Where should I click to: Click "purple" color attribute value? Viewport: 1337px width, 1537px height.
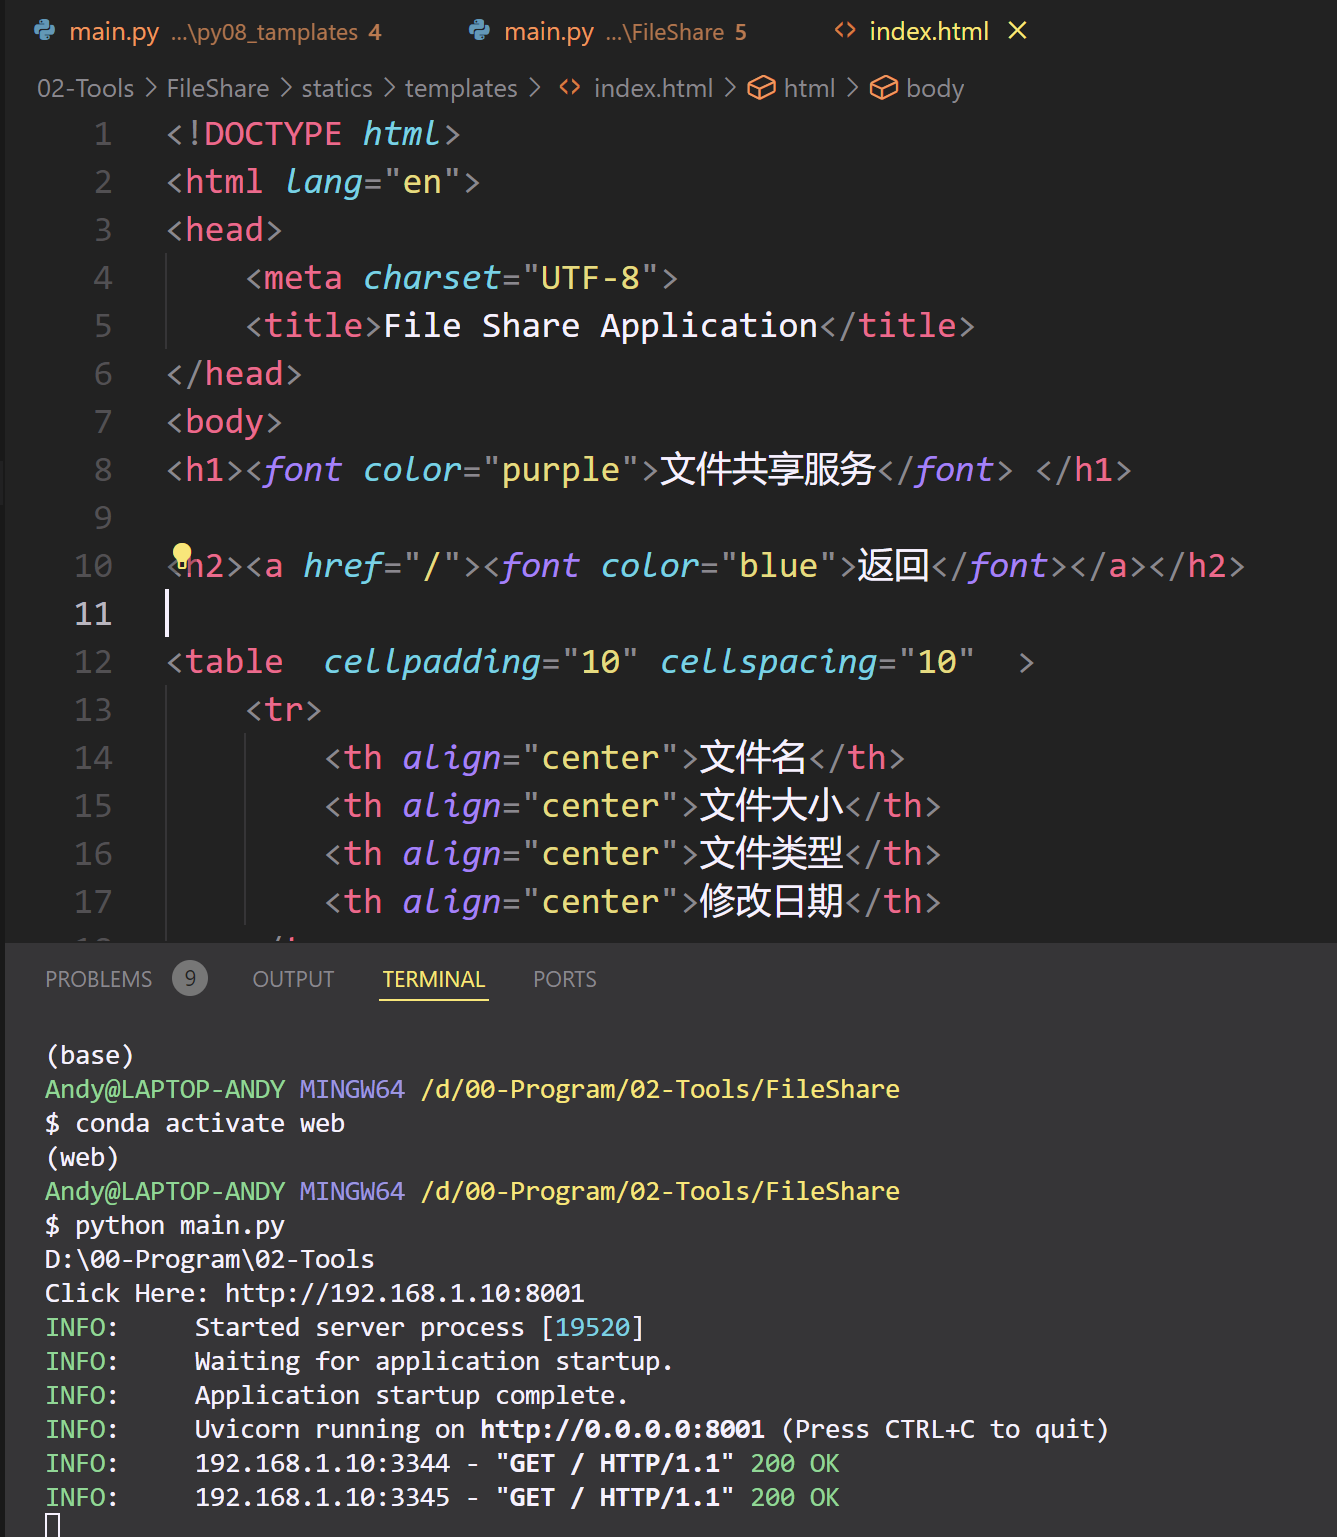click(x=560, y=470)
